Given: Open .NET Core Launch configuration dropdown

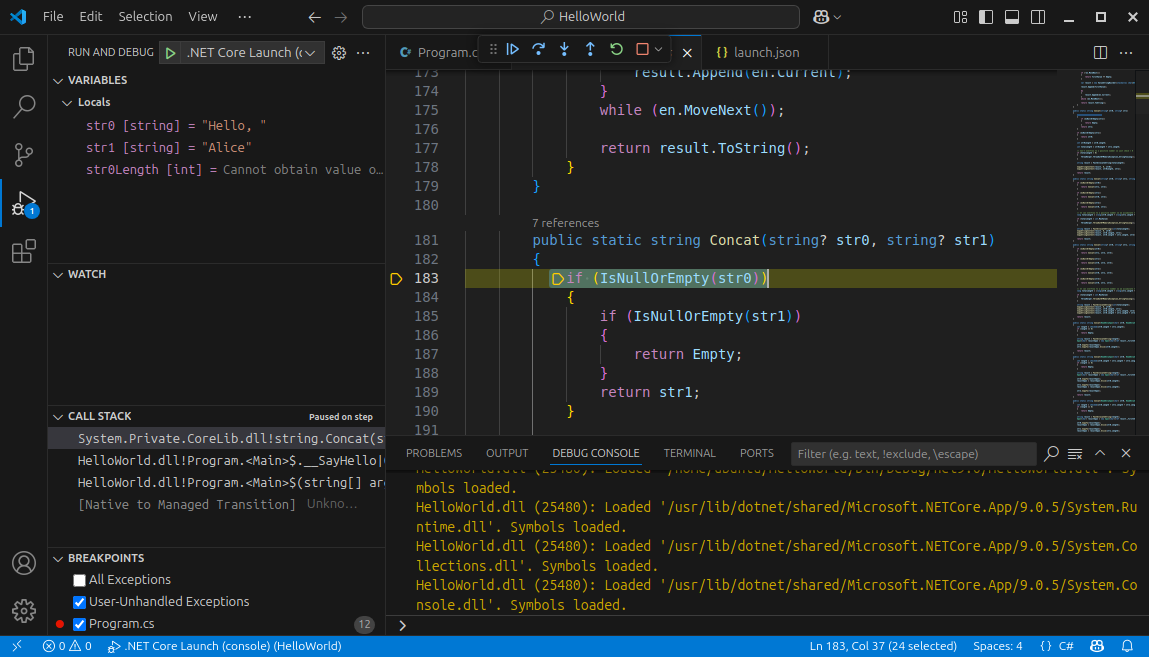Looking at the screenshot, I should click(251, 53).
